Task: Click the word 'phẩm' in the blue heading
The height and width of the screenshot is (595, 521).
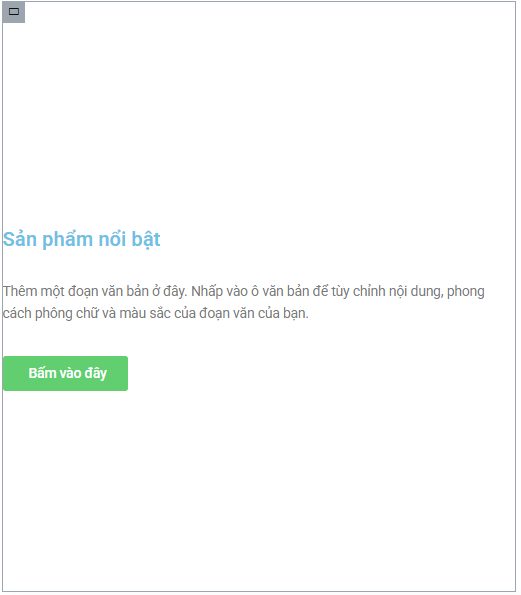Action: [68, 240]
